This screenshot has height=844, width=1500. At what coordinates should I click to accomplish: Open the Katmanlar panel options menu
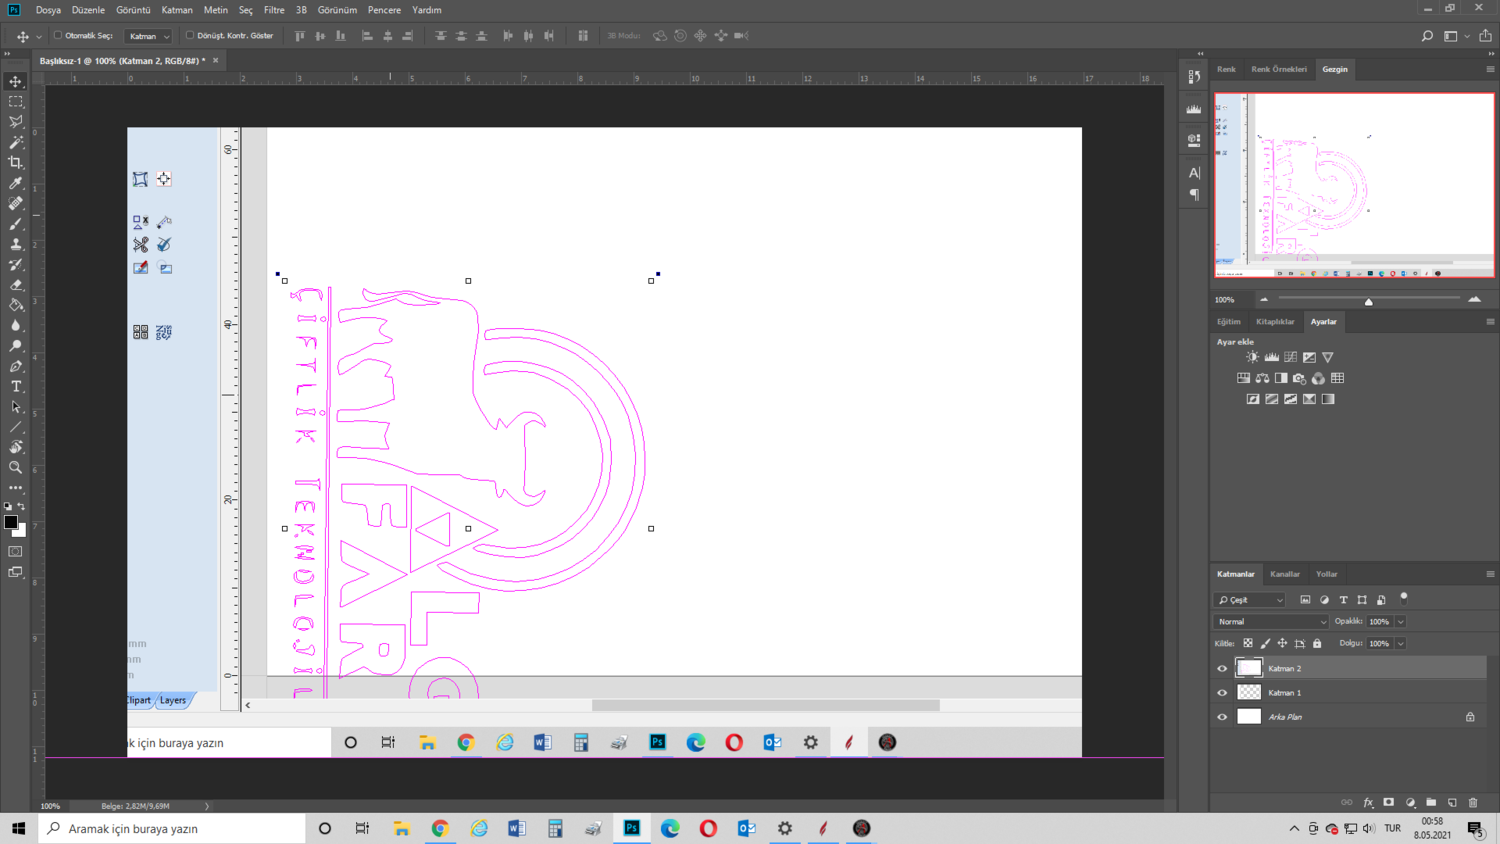coord(1490,574)
